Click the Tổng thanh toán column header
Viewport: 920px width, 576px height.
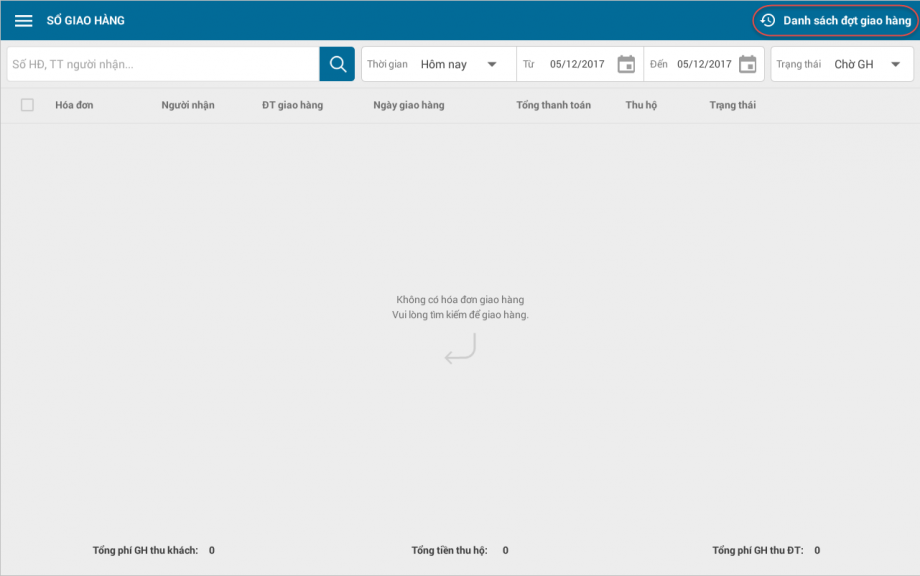tap(553, 105)
